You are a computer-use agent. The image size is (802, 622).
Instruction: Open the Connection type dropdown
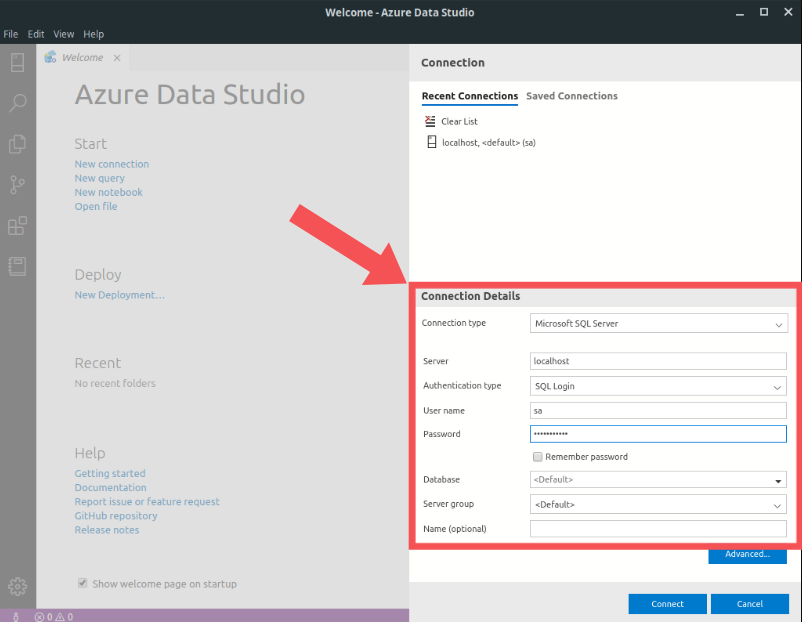coord(659,323)
